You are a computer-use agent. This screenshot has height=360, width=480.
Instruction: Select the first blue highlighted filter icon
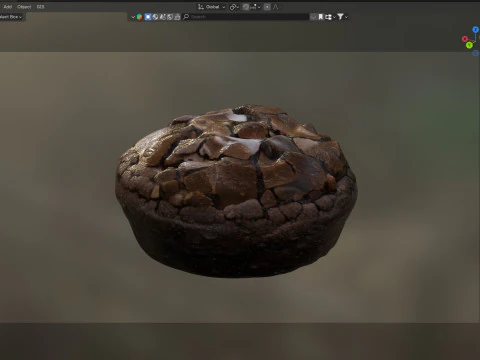click(x=148, y=17)
